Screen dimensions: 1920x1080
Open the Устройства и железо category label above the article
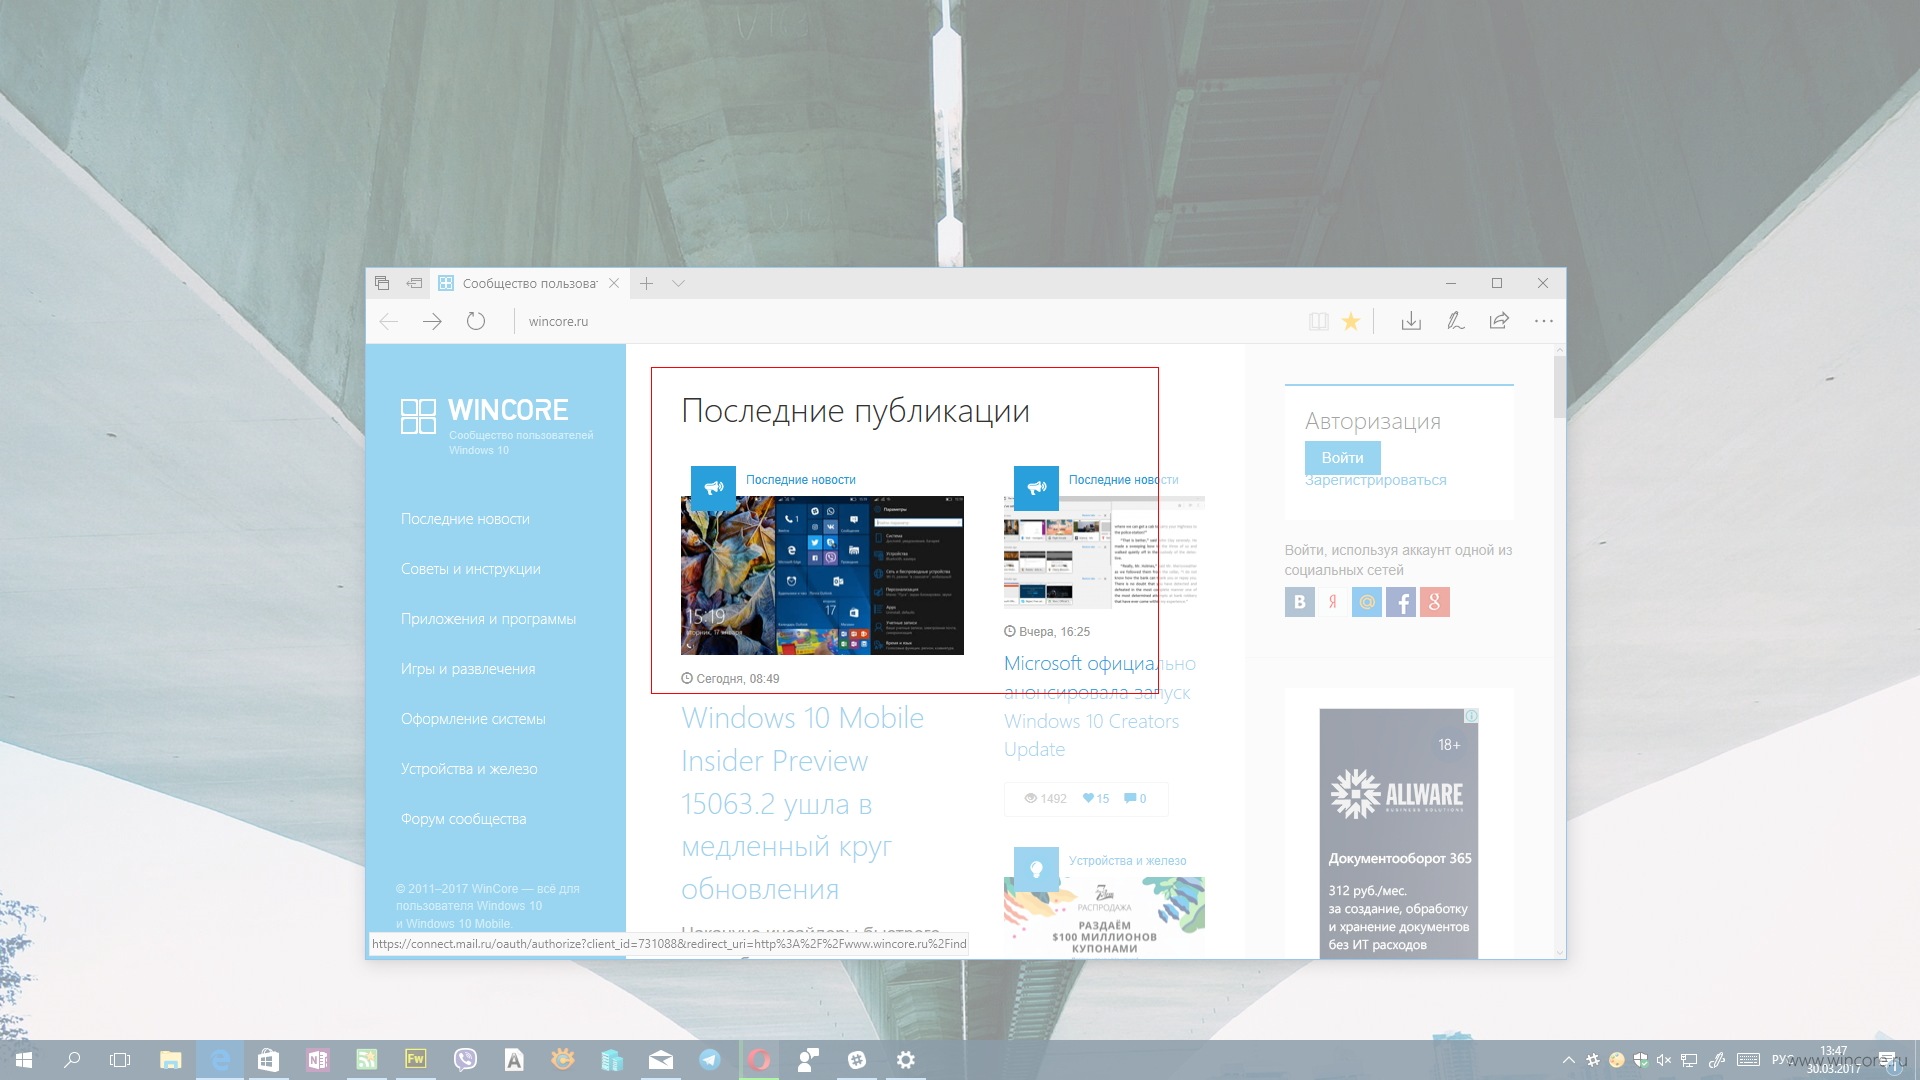[x=1127, y=861]
